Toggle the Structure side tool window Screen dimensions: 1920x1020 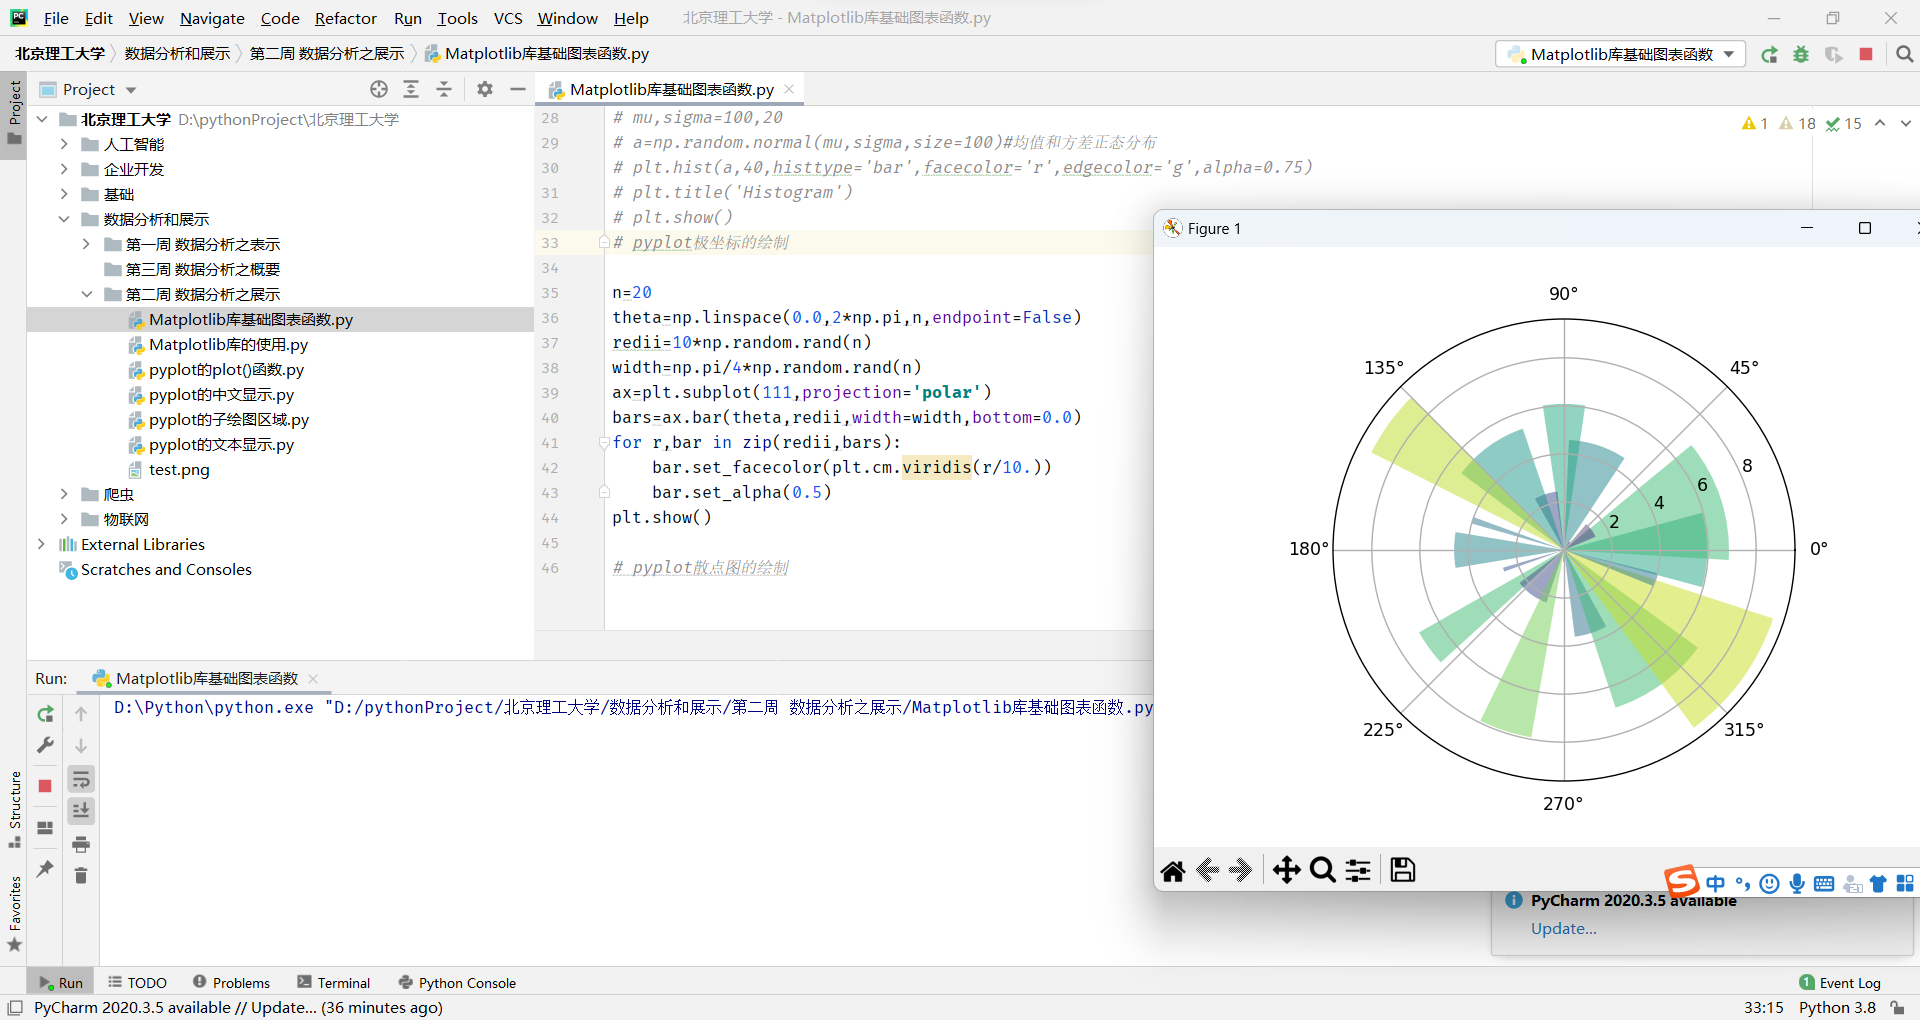point(14,809)
